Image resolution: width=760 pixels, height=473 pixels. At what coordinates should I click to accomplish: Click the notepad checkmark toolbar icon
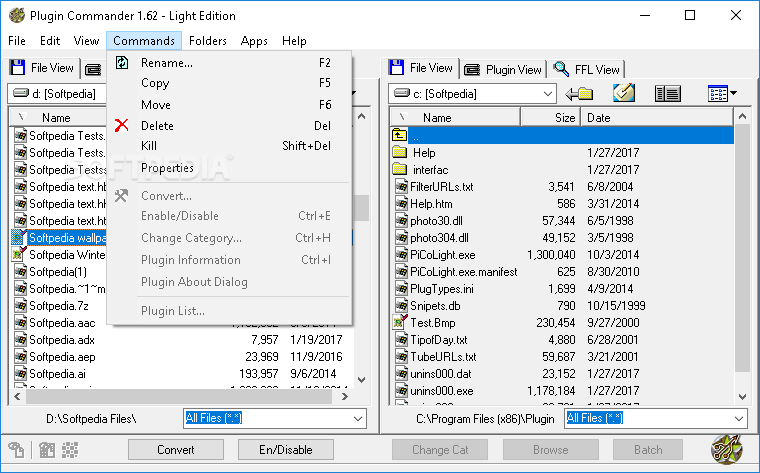[x=624, y=93]
